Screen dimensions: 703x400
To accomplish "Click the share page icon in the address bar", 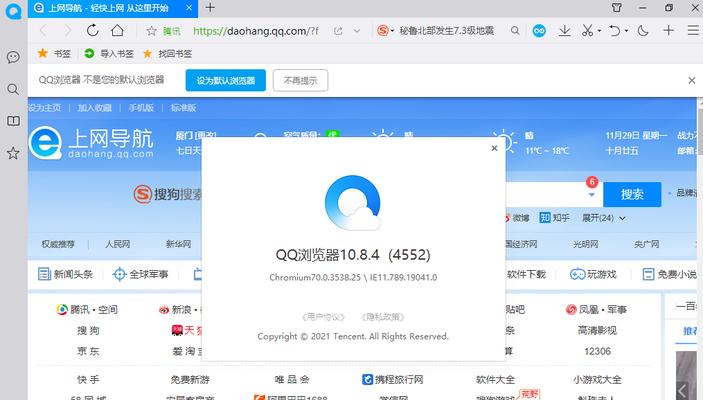I will (x=338, y=31).
